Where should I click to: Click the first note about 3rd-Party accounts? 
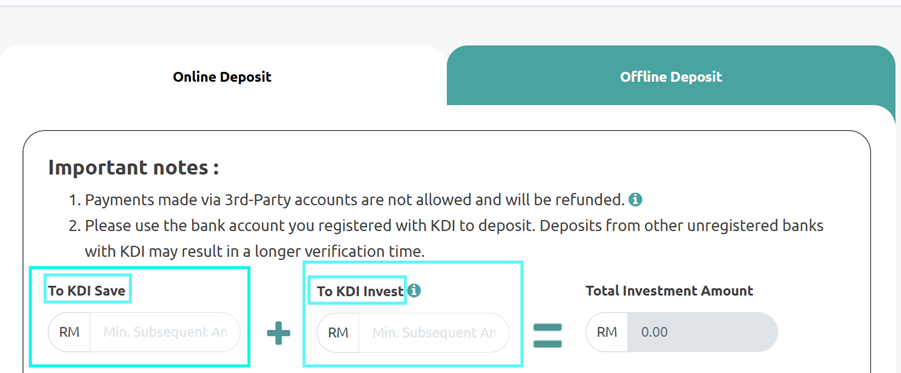click(355, 200)
